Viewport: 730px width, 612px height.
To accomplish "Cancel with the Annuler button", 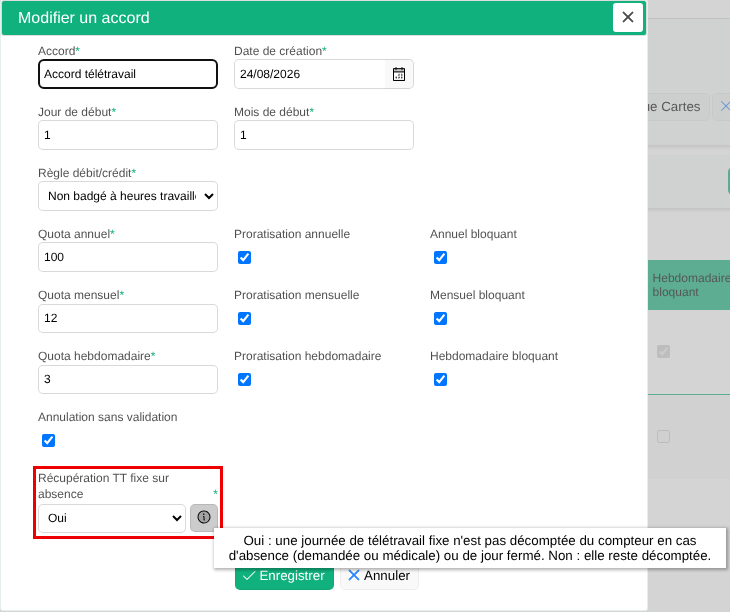I will coord(379,576).
